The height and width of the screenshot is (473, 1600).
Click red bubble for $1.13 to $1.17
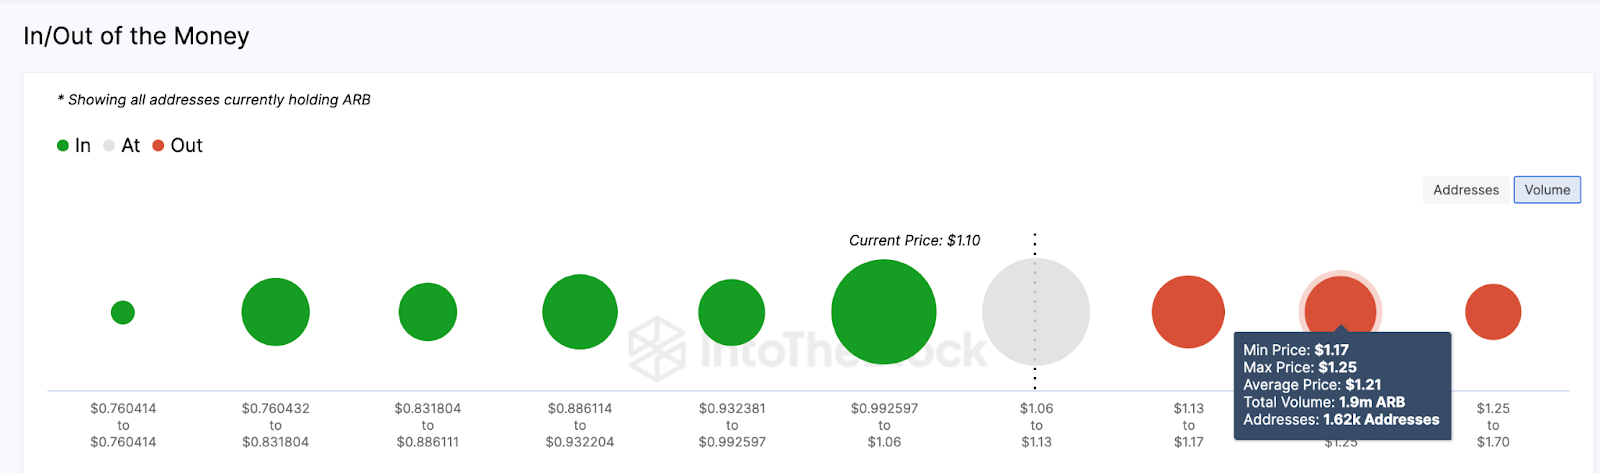(1188, 312)
